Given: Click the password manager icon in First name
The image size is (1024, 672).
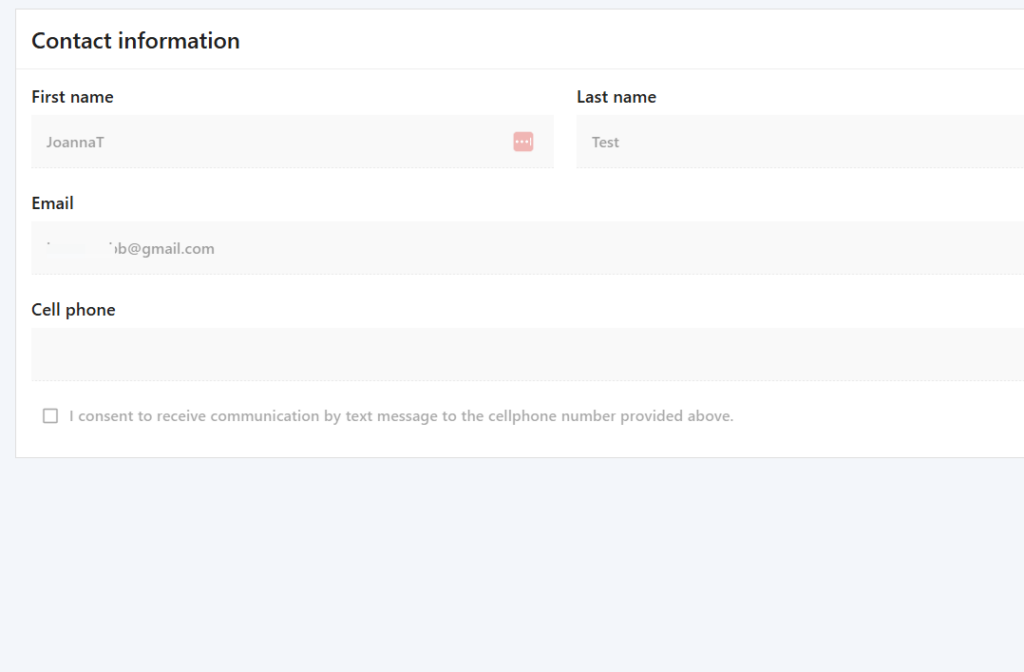Looking at the screenshot, I should click(x=523, y=142).
